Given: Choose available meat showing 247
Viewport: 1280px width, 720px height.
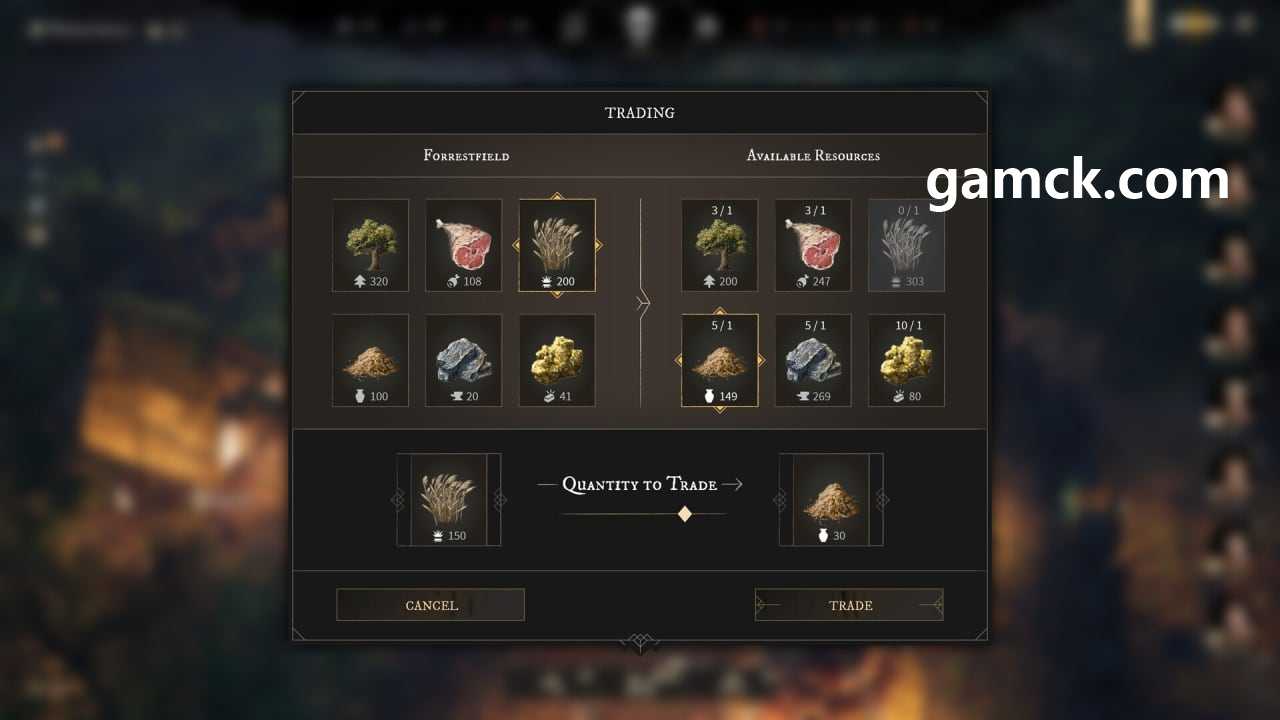Looking at the screenshot, I should point(813,245).
